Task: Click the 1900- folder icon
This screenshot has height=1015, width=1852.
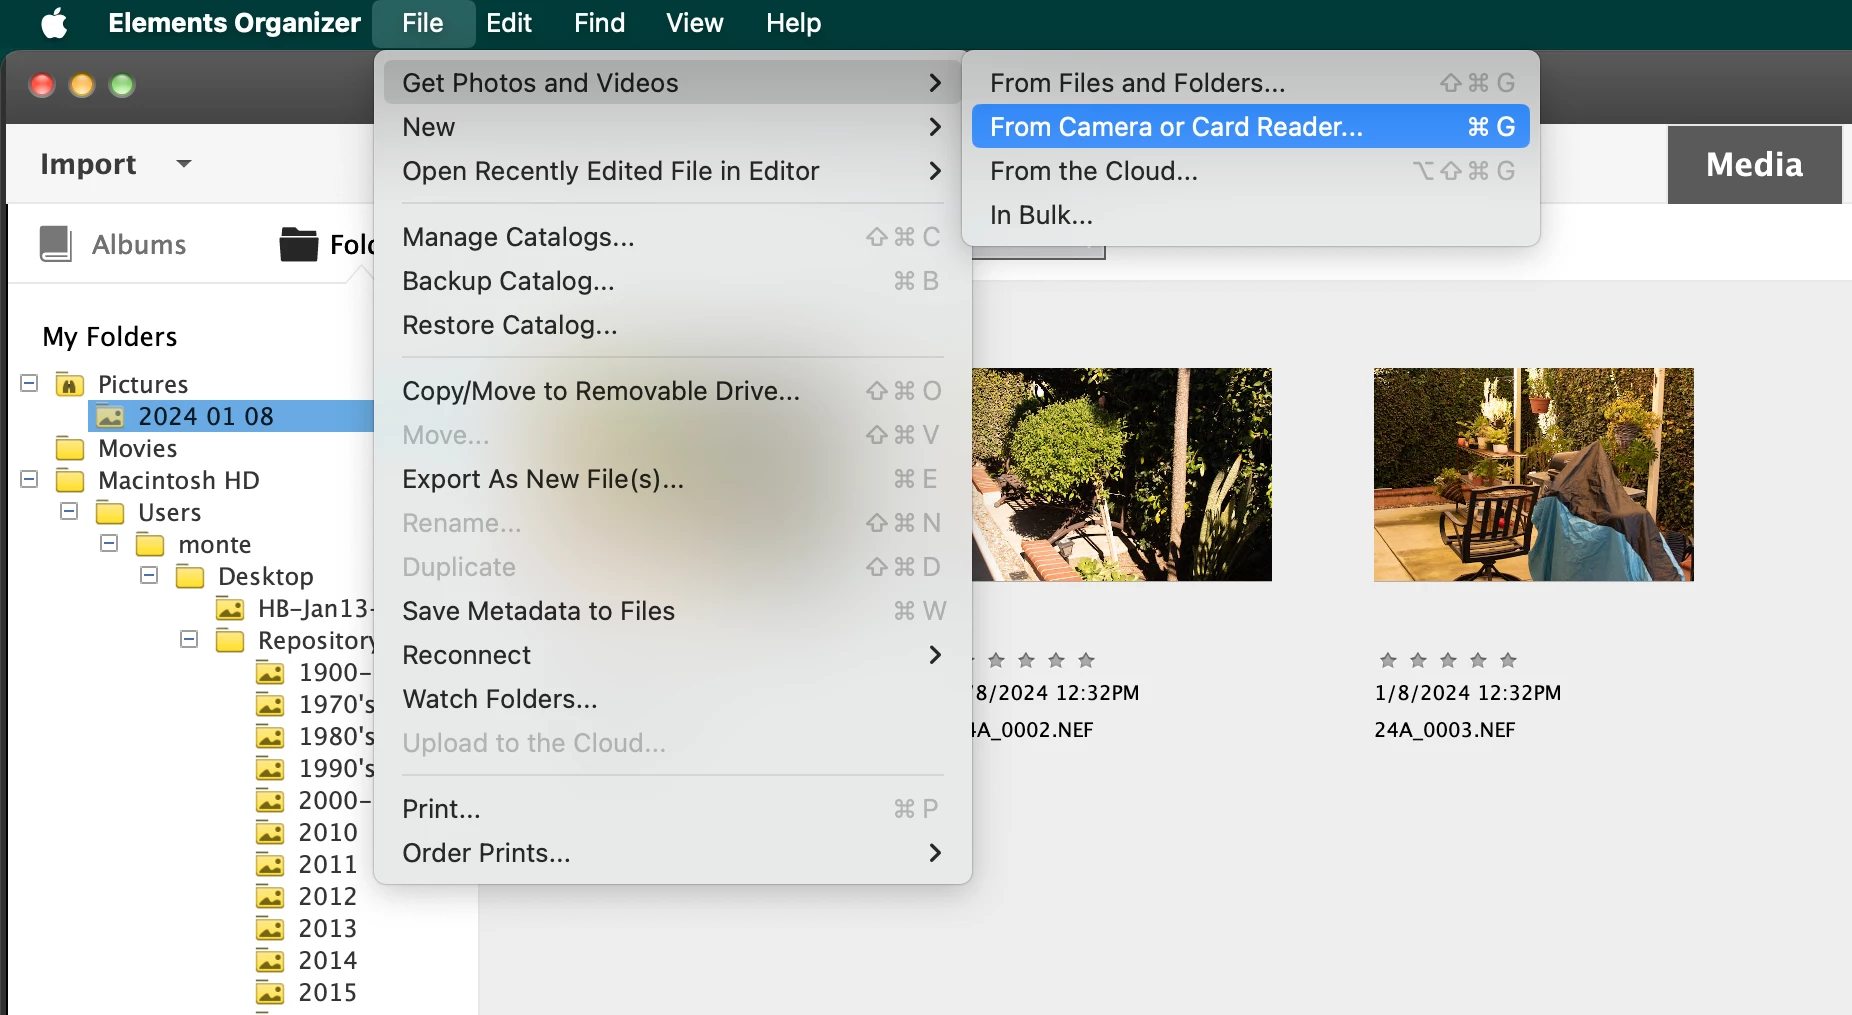Action: pos(270,672)
